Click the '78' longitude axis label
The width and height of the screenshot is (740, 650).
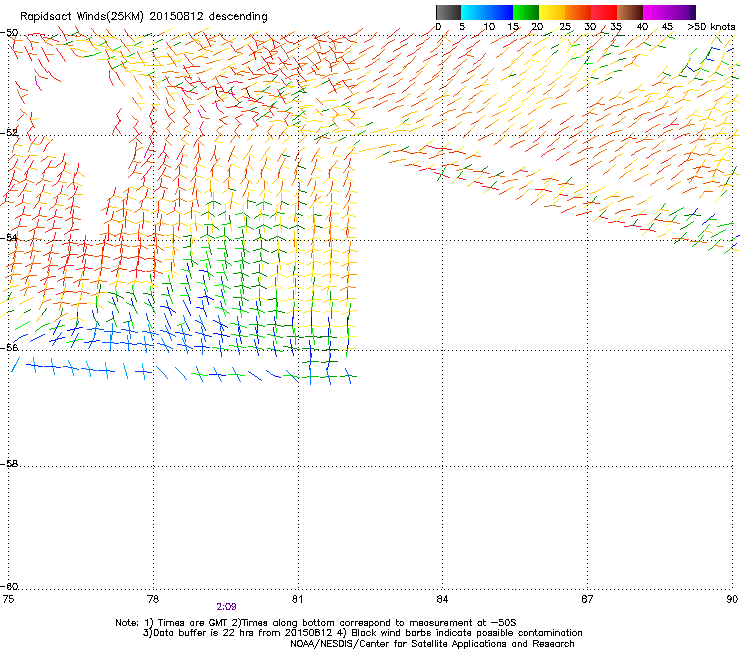pyautogui.click(x=153, y=599)
